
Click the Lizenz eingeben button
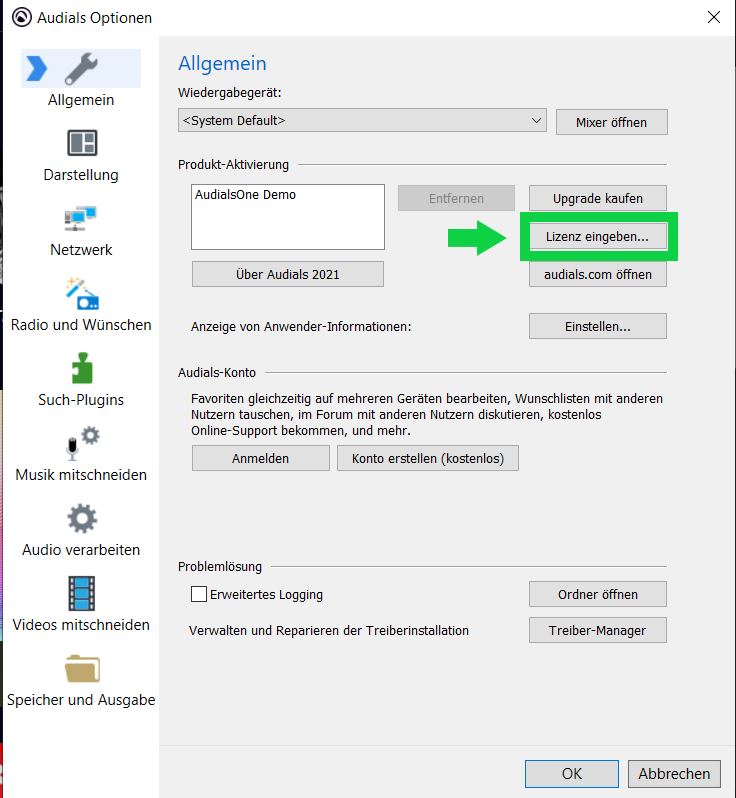pos(598,237)
